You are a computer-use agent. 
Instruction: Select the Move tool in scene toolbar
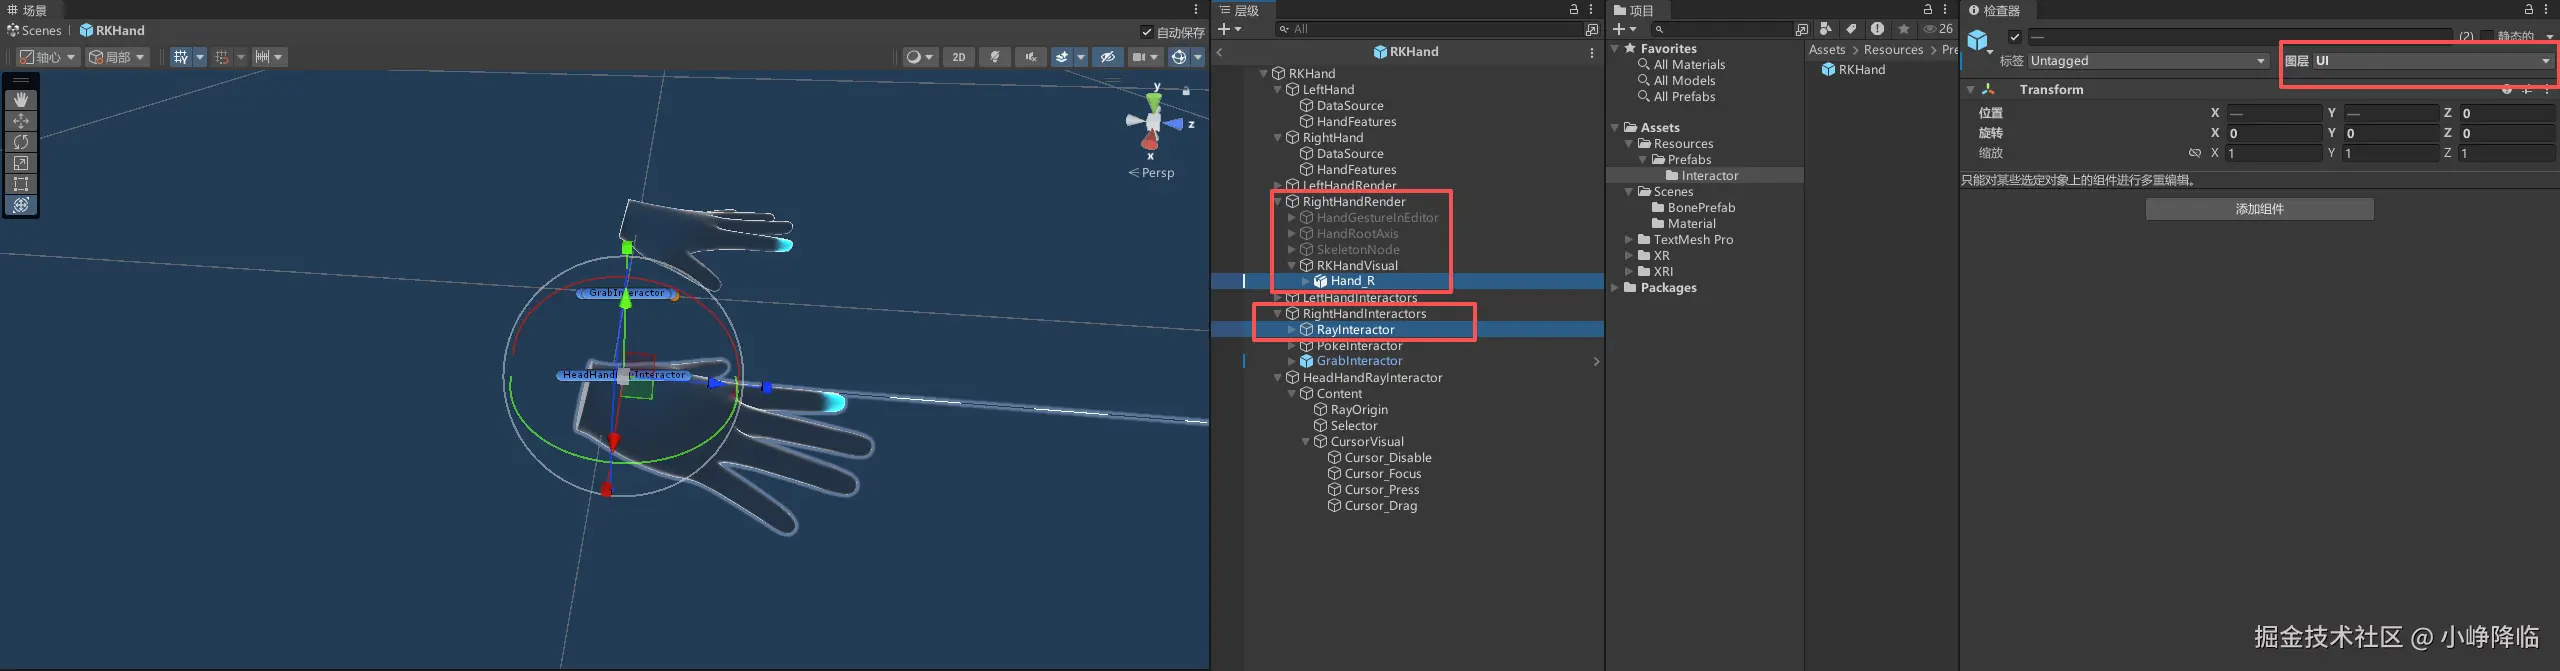pos(21,121)
